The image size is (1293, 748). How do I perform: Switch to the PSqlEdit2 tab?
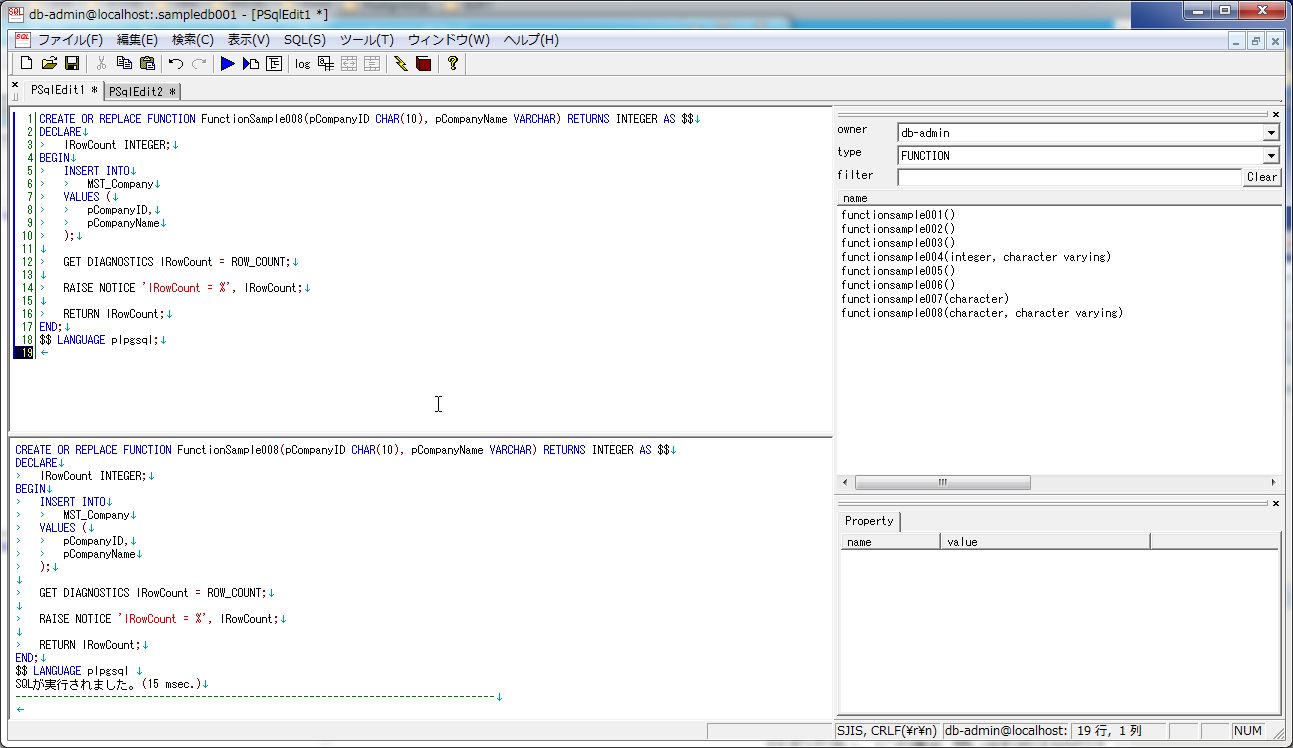point(141,90)
